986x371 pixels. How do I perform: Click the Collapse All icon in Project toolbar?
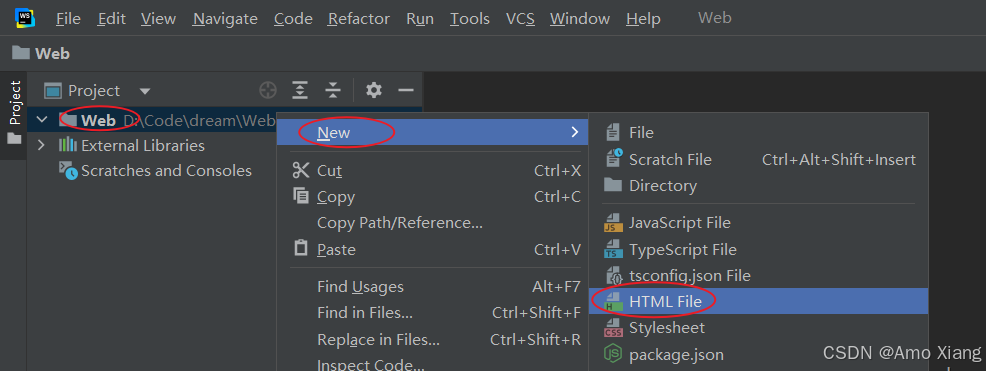click(333, 91)
